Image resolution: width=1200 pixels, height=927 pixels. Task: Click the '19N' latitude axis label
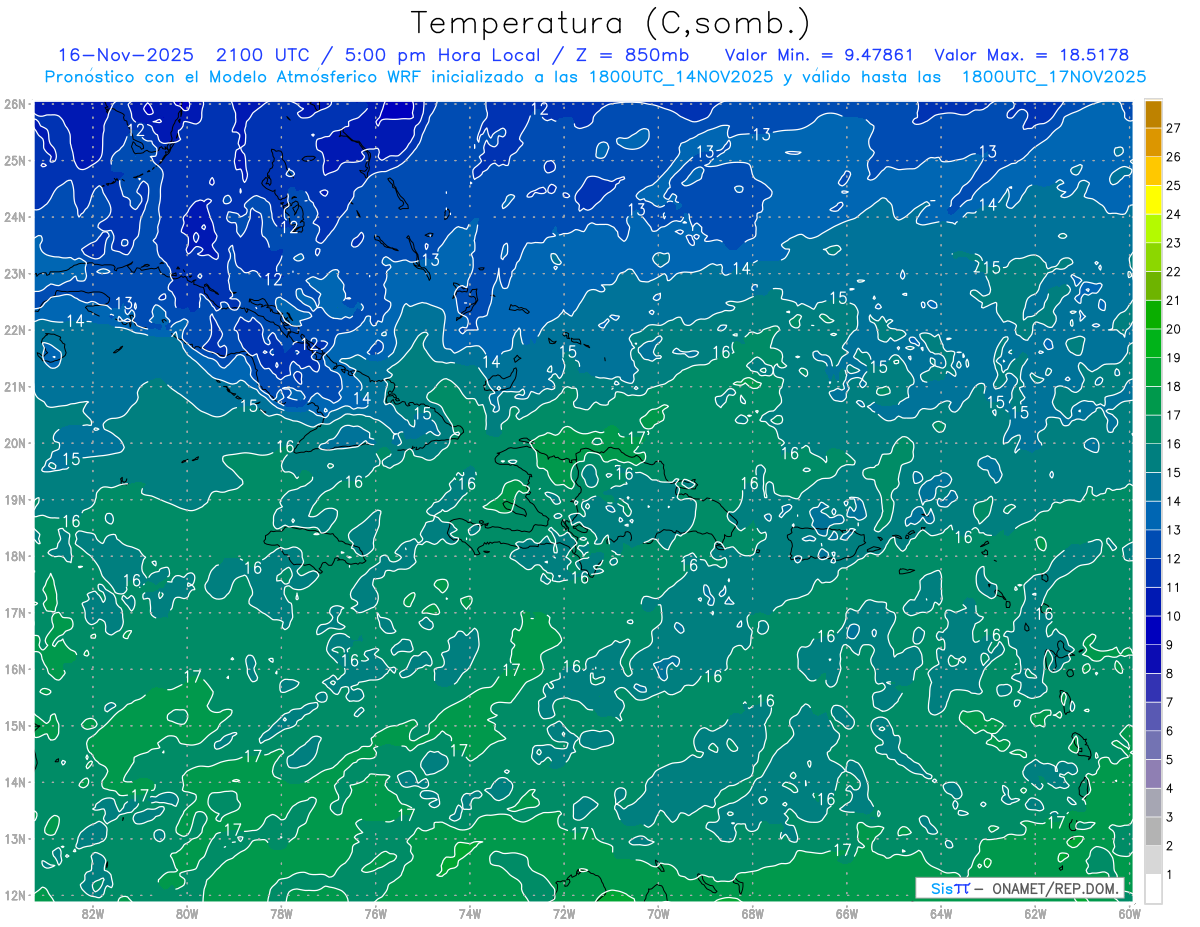coord(14,500)
